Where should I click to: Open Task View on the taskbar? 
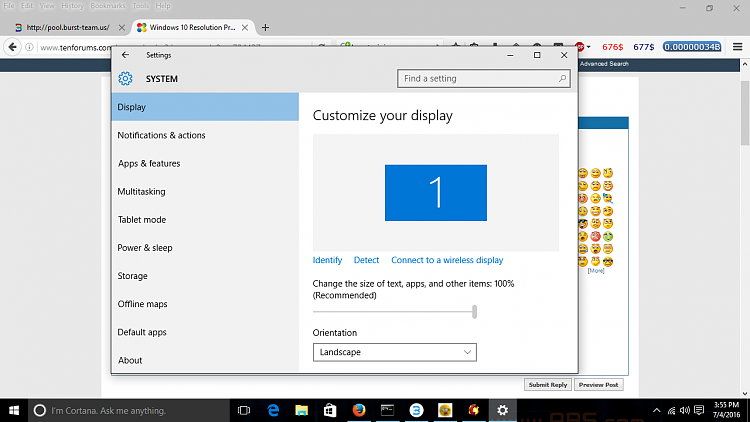(244, 411)
